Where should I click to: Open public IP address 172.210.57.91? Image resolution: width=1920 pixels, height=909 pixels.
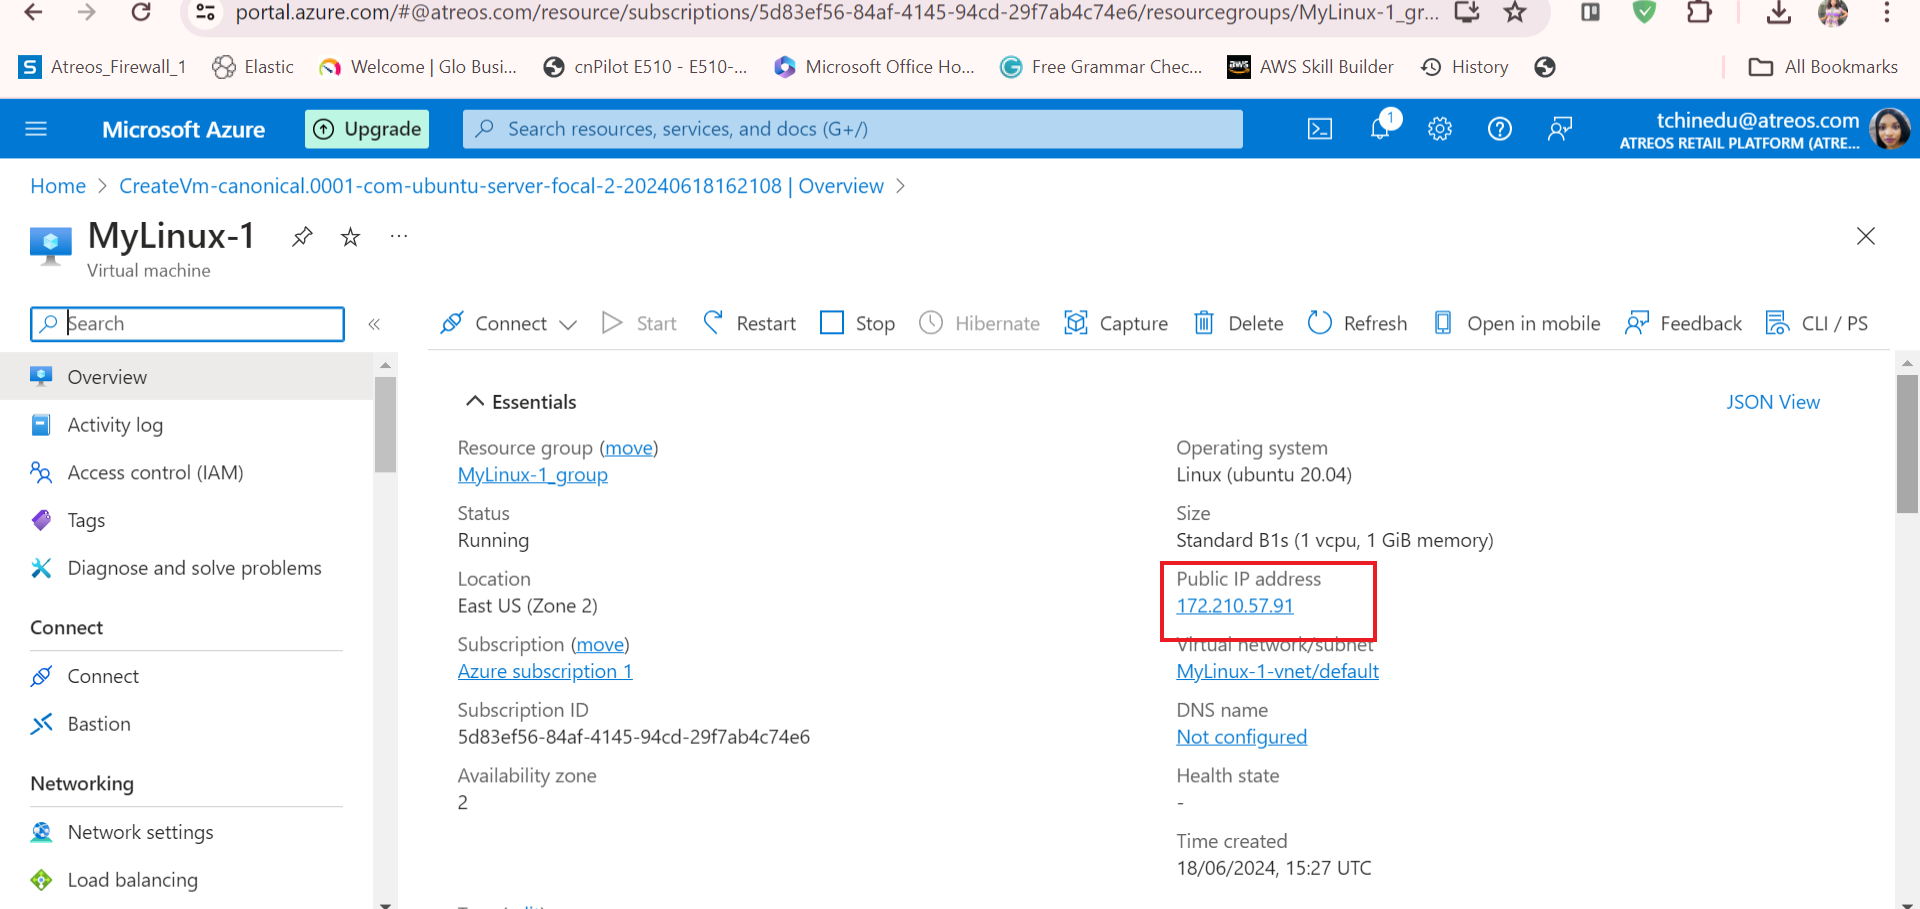1235,606
